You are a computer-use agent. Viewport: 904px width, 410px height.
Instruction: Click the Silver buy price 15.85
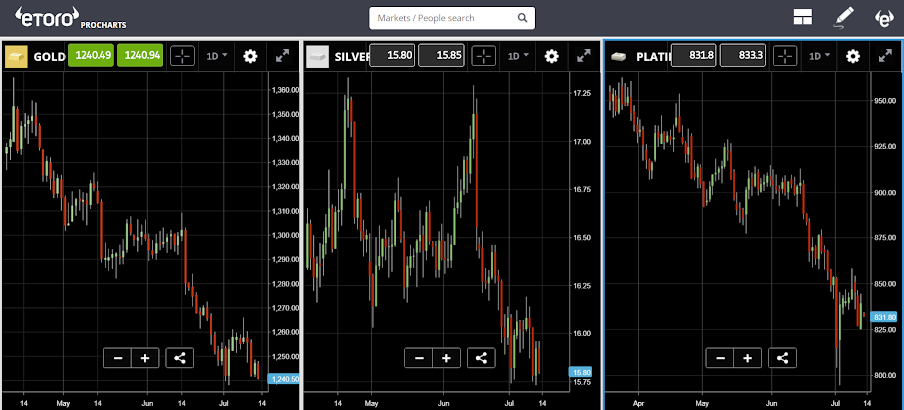[x=441, y=56]
